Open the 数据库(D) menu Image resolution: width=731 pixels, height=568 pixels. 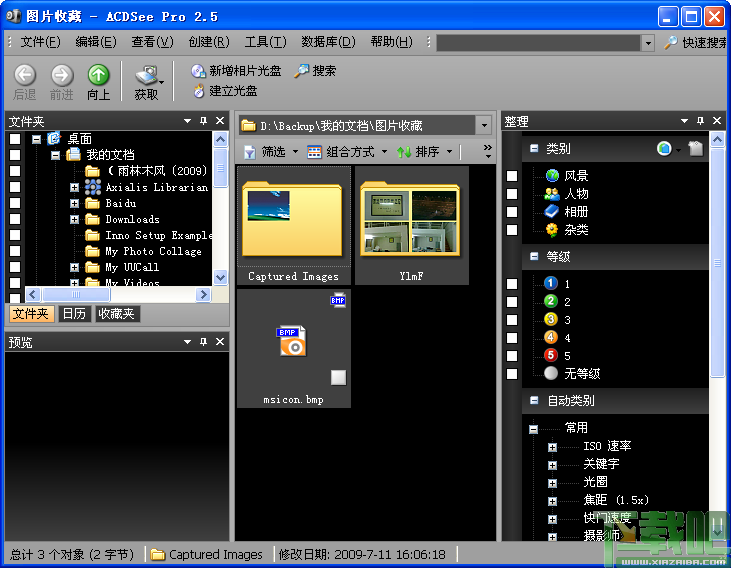coord(328,42)
